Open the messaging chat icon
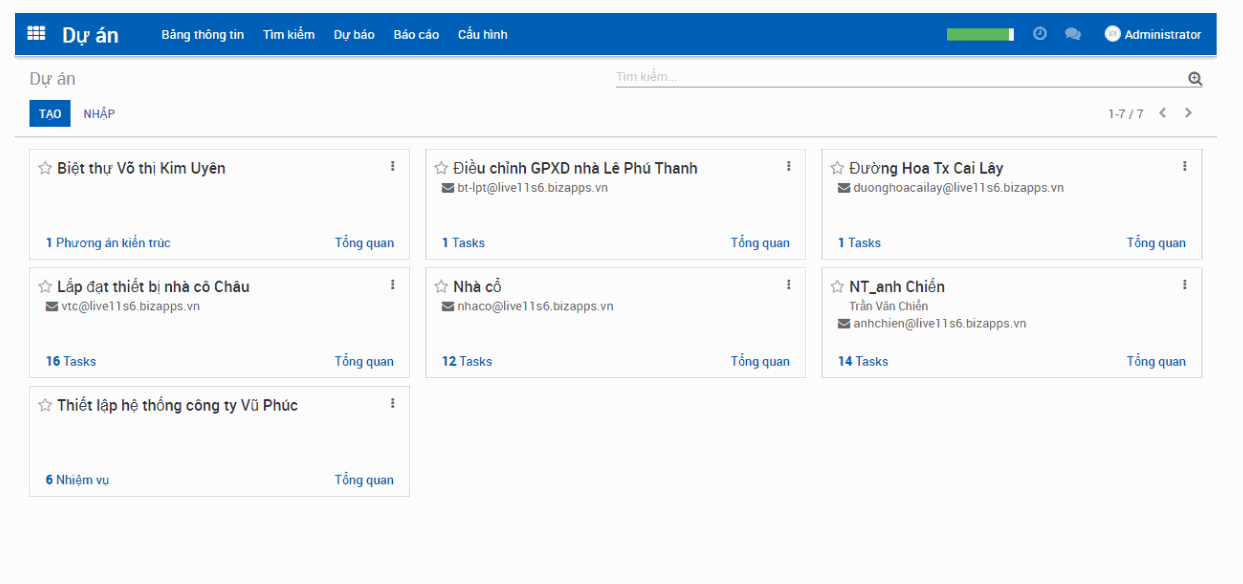Screen dimensions: 1243x584 (x=1072, y=33)
